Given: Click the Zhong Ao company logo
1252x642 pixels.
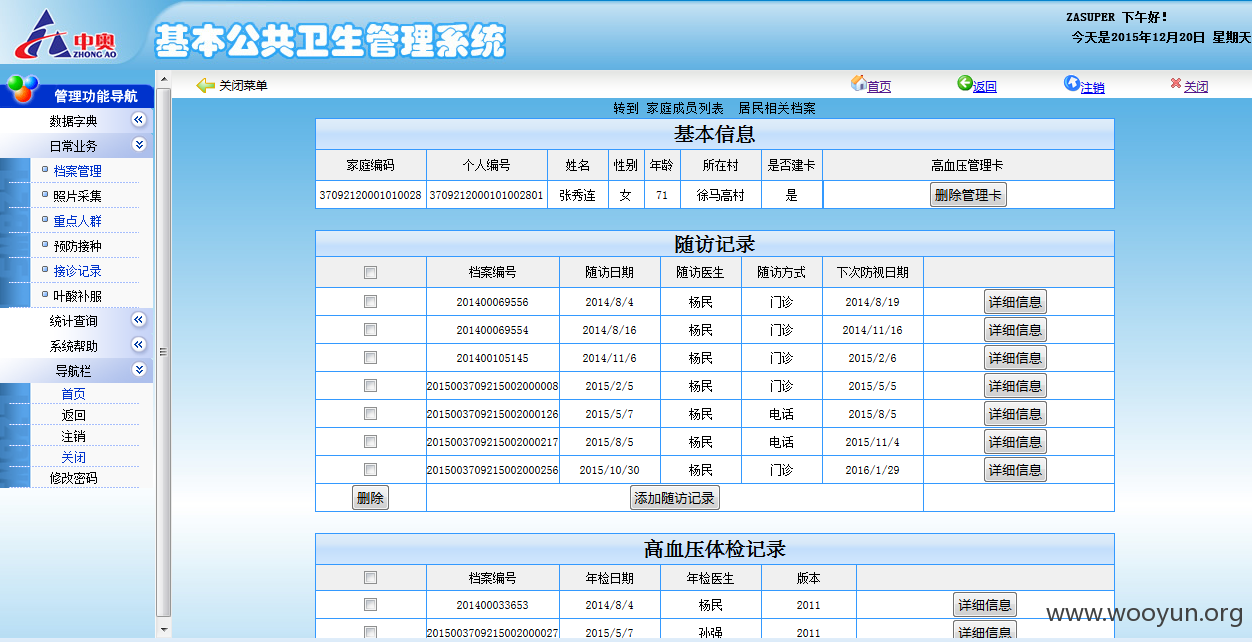Looking at the screenshot, I should 66,34.
